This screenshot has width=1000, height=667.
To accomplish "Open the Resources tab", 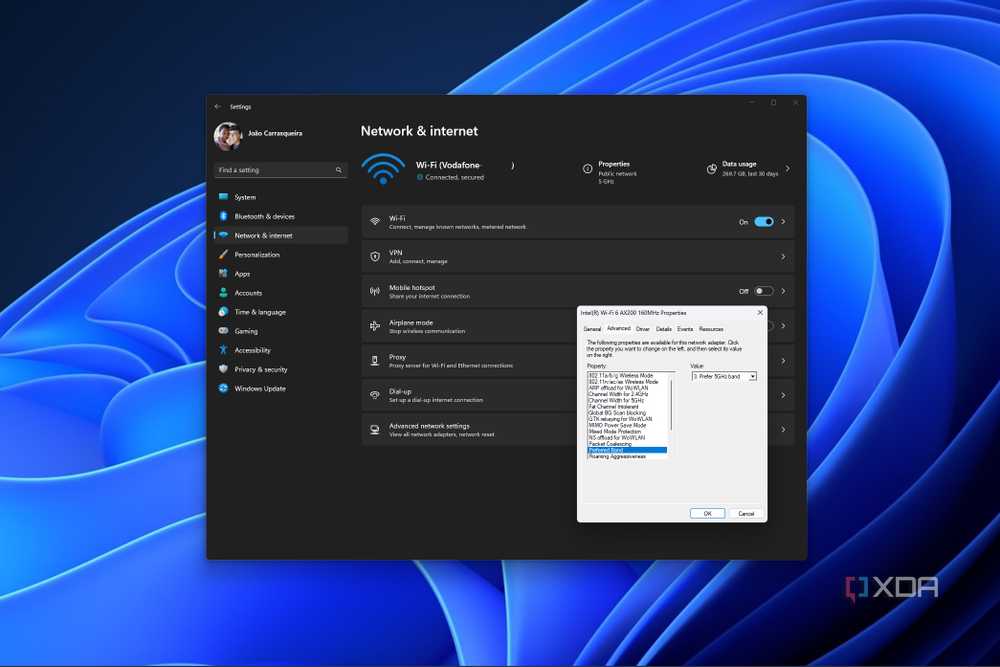I will click(711, 329).
